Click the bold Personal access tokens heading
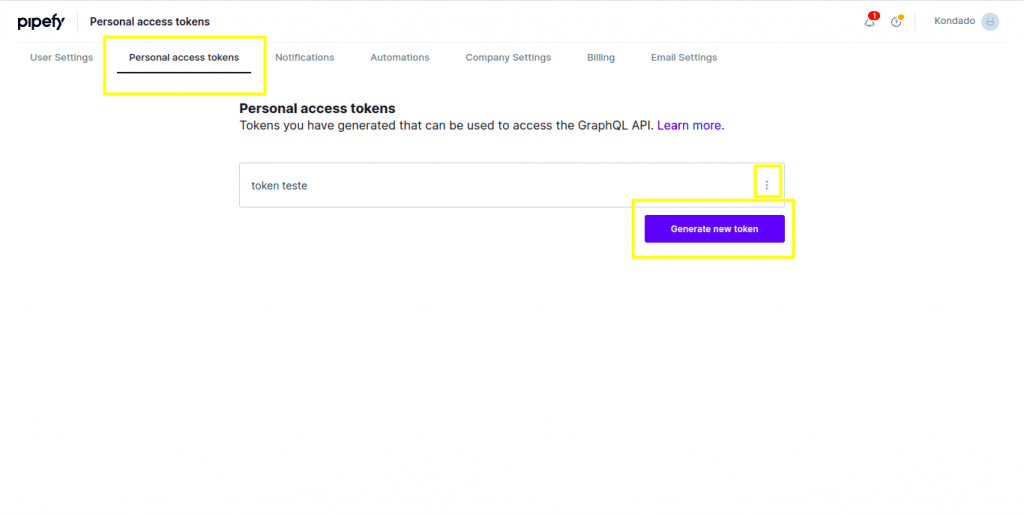The image size is (1024, 516). (x=317, y=108)
